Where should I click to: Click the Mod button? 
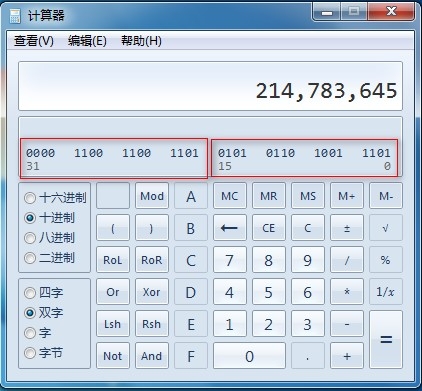(x=152, y=196)
